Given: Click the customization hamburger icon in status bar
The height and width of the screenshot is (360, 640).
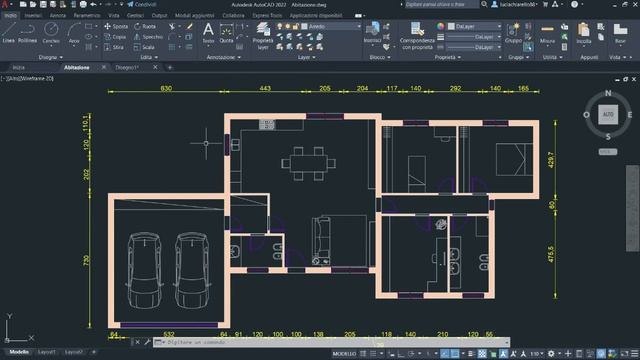Looking at the screenshot, I should click(x=635, y=354).
